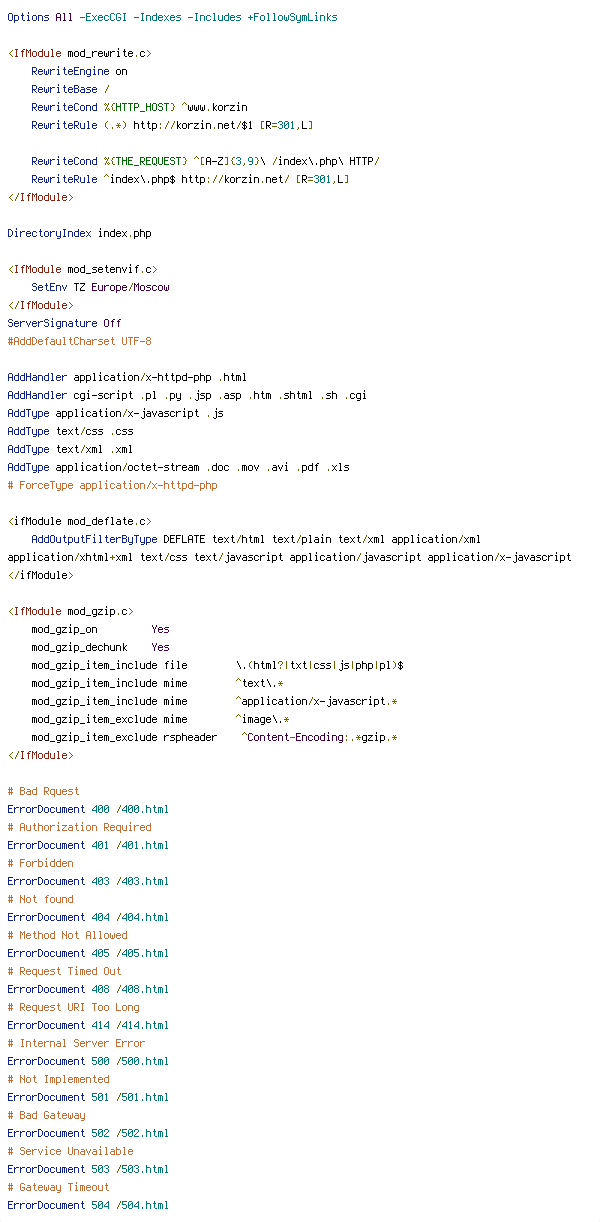Click # Method Not Allowed comment
Image resolution: width=600 pixels, height=1222 pixels.
[67, 935]
